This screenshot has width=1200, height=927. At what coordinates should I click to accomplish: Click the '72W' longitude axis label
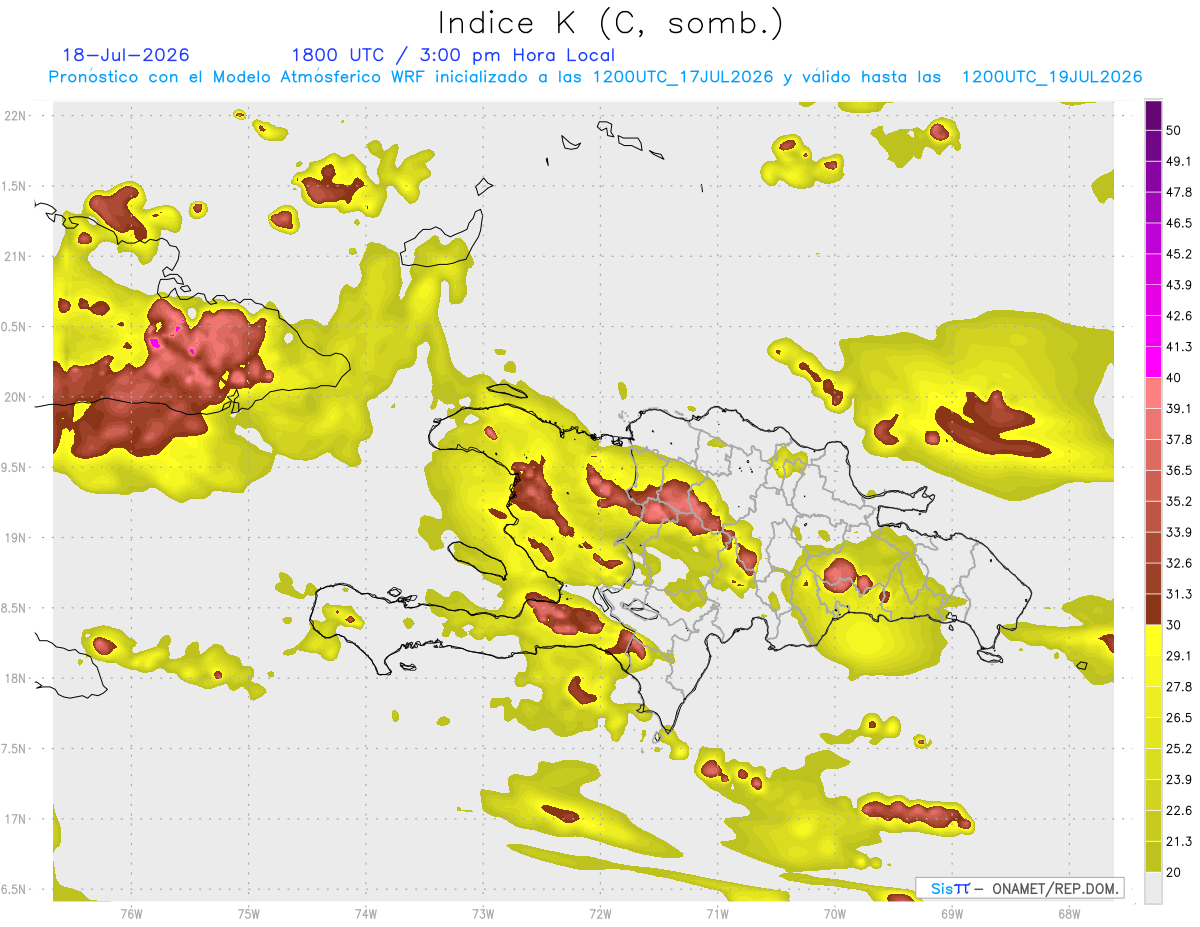tap(600, 914)
